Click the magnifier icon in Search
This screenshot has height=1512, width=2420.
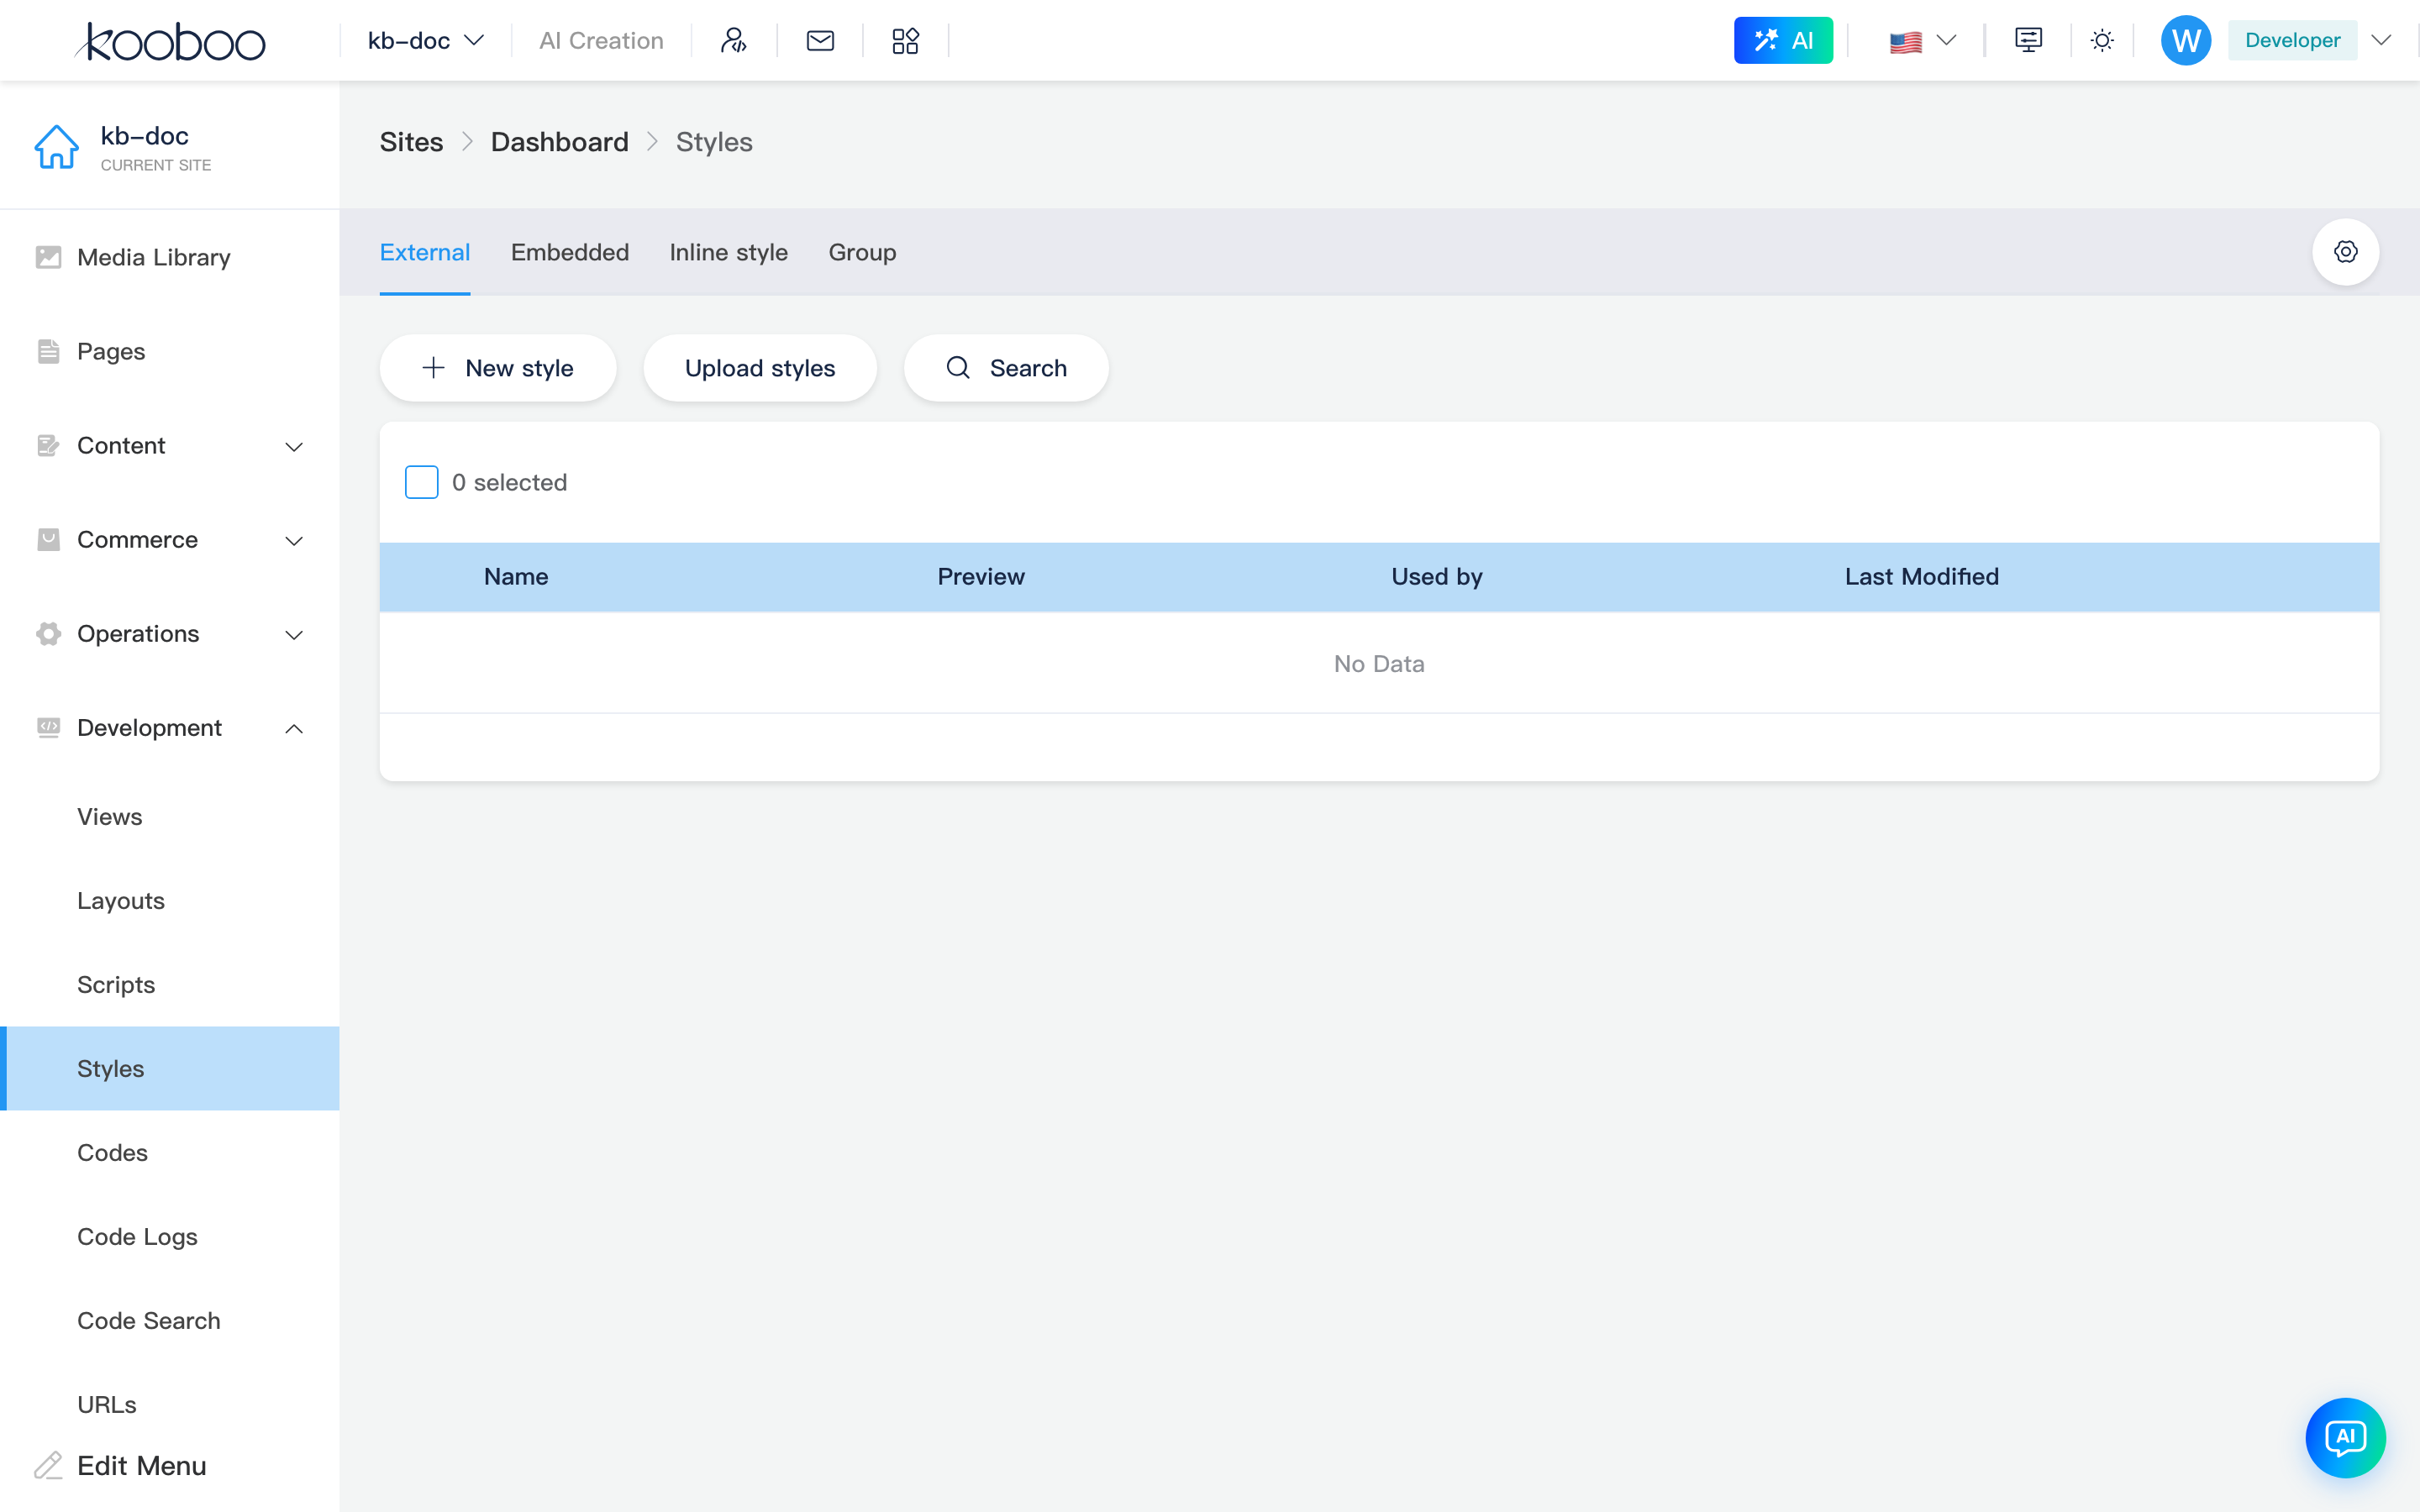click(x=958, y=368)
